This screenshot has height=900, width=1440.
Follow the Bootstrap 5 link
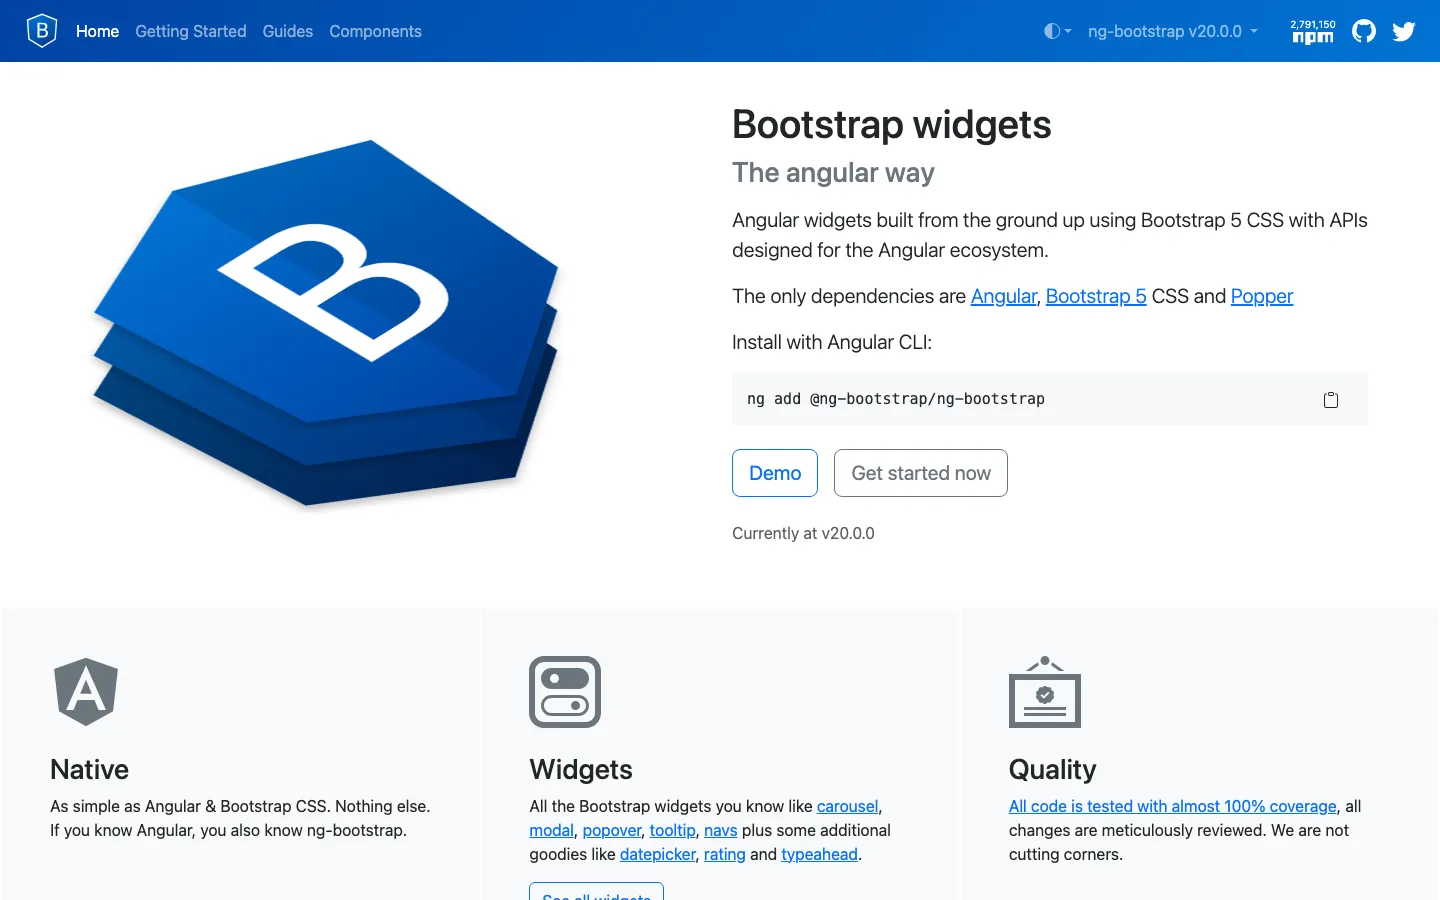1096,296
